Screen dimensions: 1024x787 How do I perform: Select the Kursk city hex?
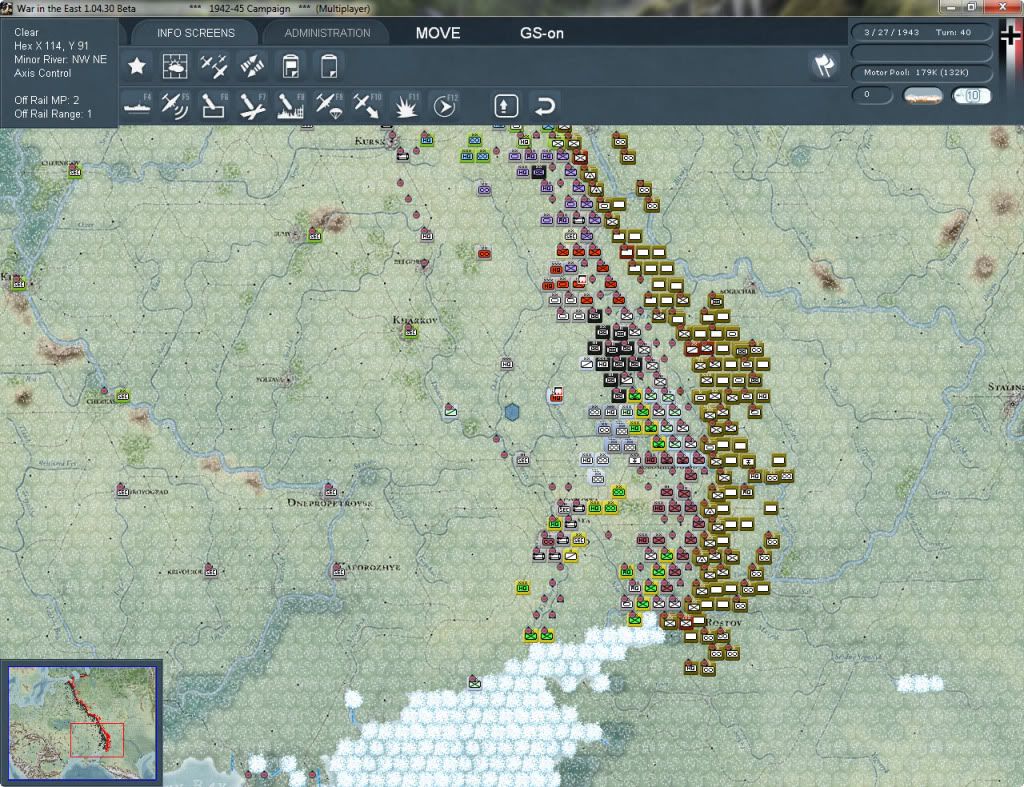(391, 139)
